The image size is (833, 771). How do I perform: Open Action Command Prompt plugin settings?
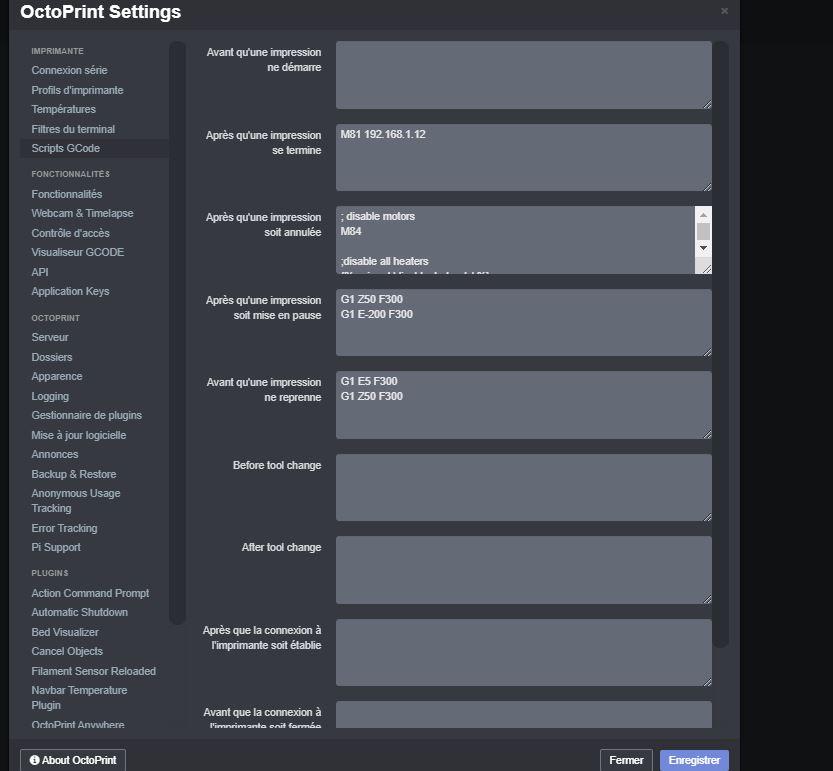pyautogui.click(x=90, y=593)
